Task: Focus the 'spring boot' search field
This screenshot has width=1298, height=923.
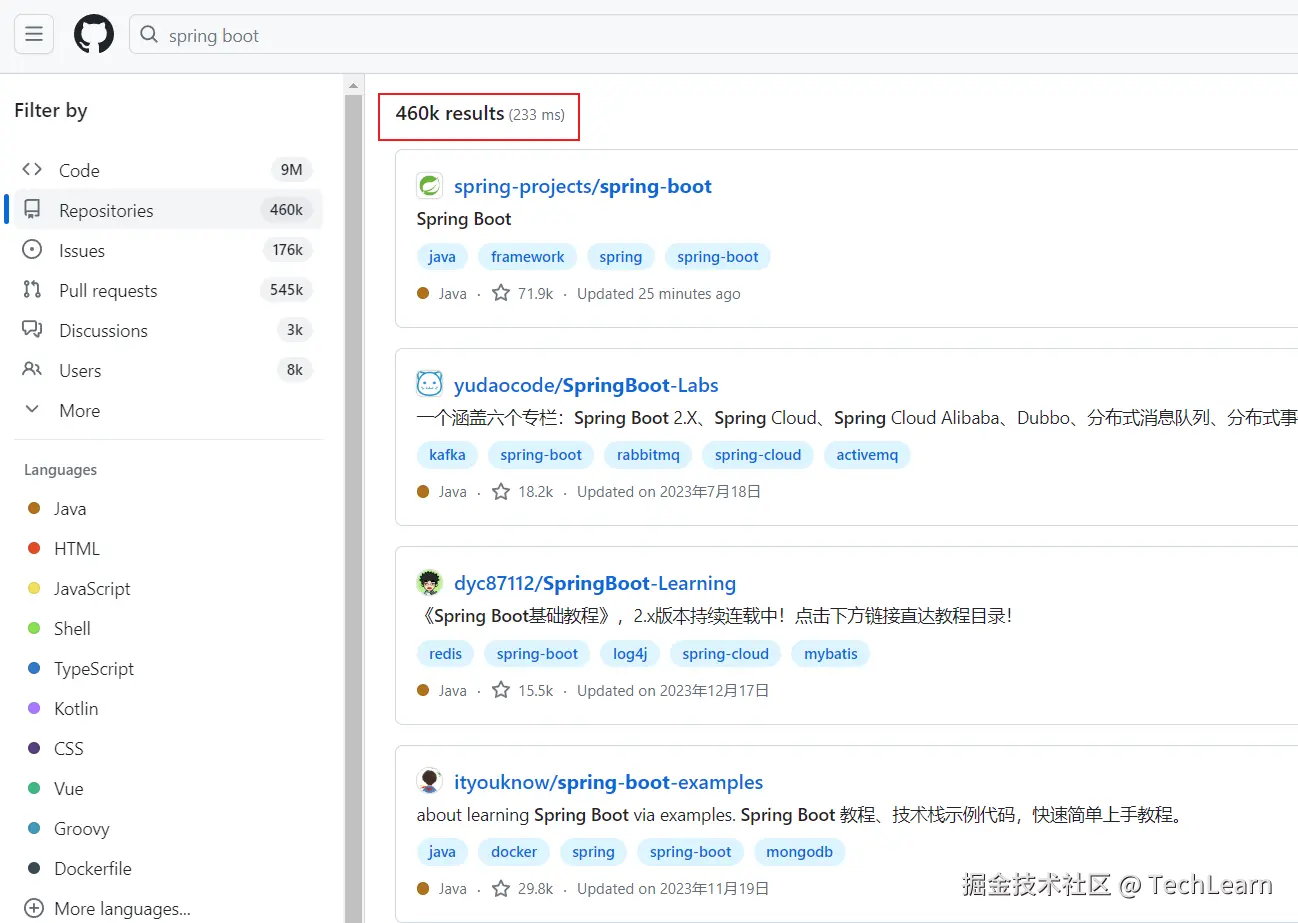Action: click(713, 35)
